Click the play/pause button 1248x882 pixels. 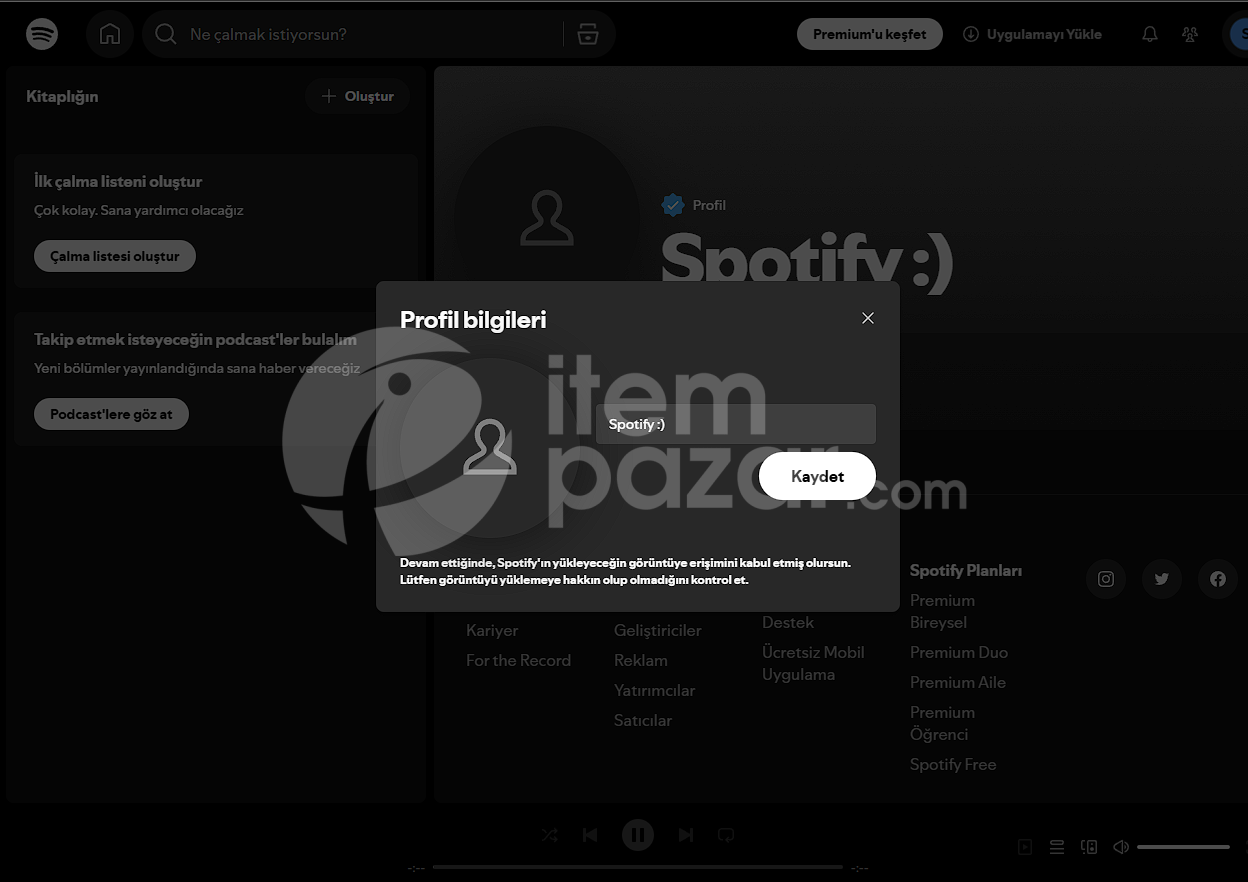[638, 835]
